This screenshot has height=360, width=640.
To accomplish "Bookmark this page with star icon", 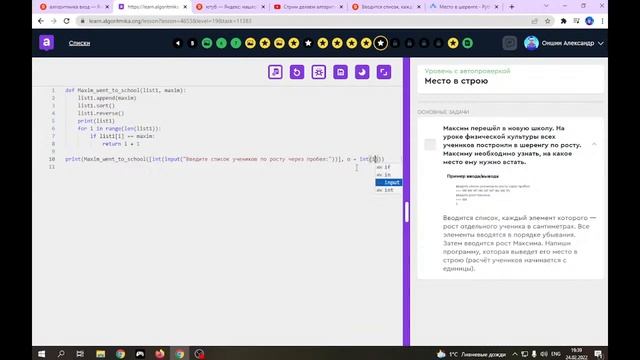I will click(547, 21).
